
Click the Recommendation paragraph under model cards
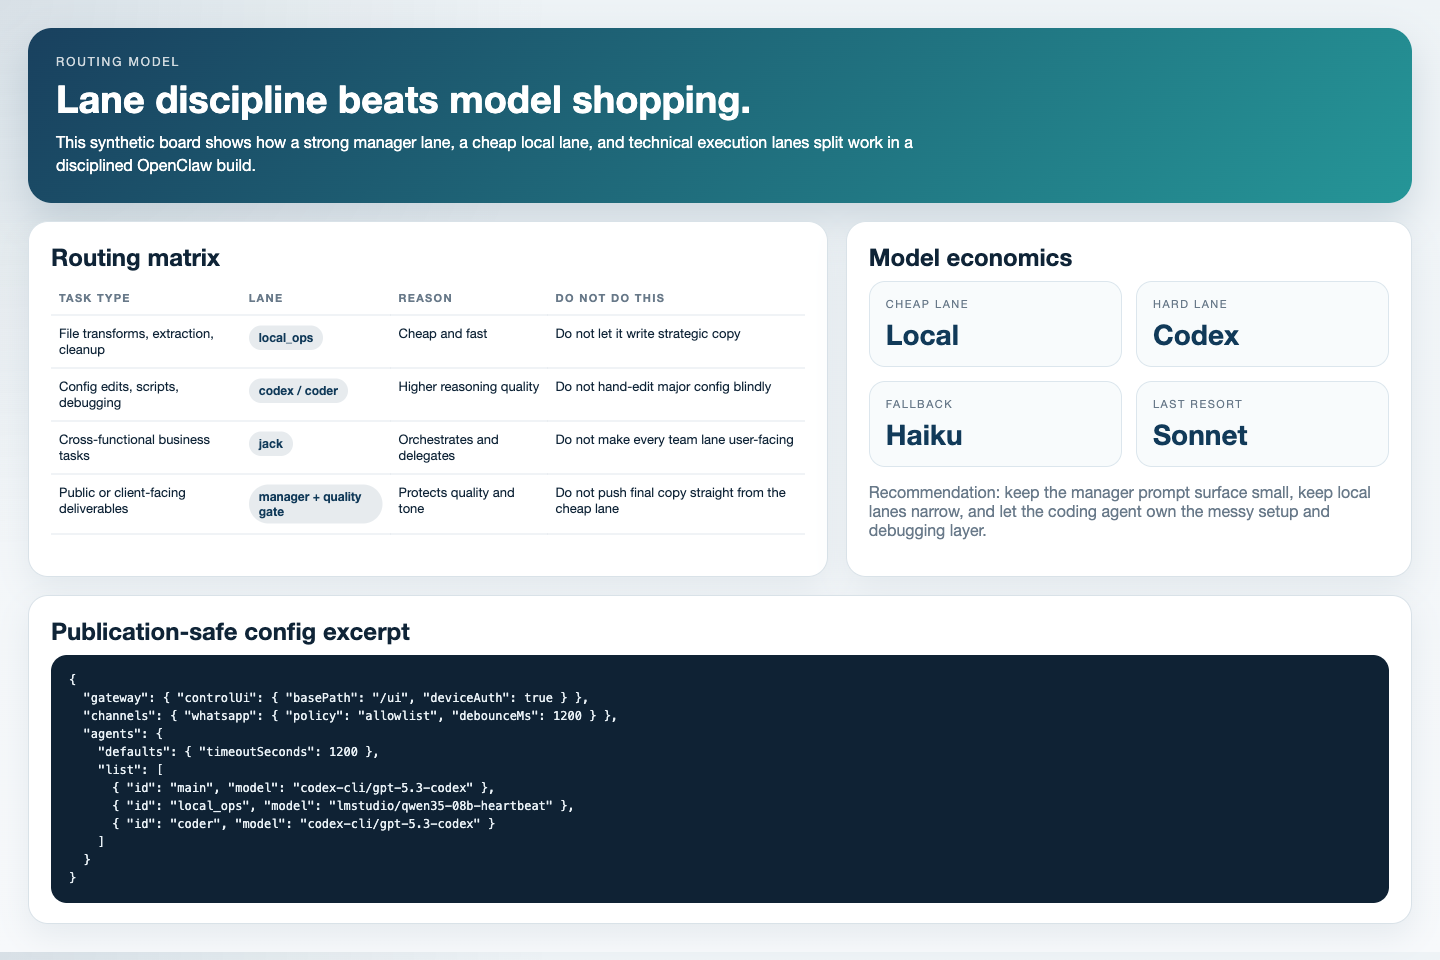click(x=1120, y=512)
